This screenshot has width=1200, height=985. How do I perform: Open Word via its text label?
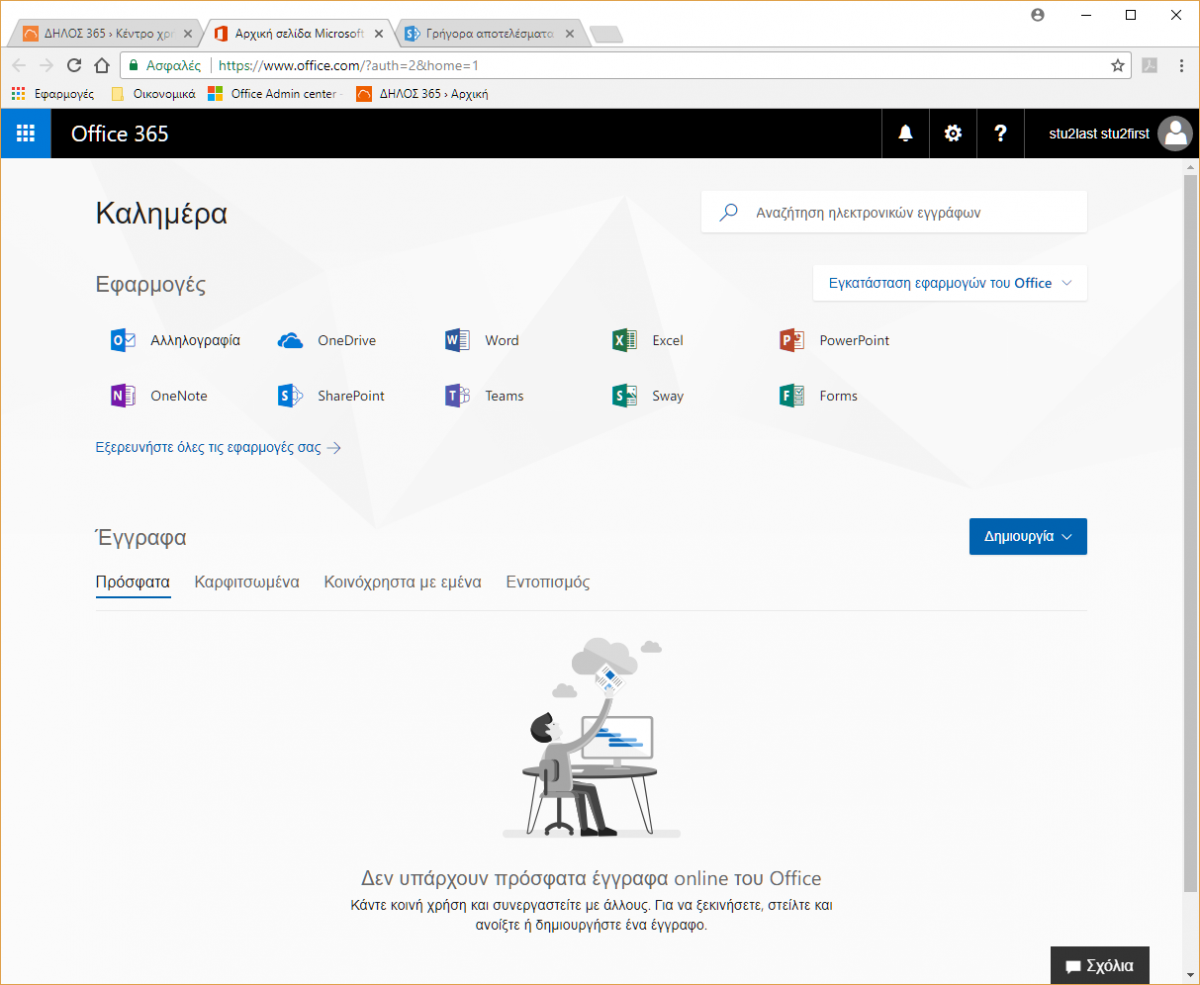[x=502, y=340]
